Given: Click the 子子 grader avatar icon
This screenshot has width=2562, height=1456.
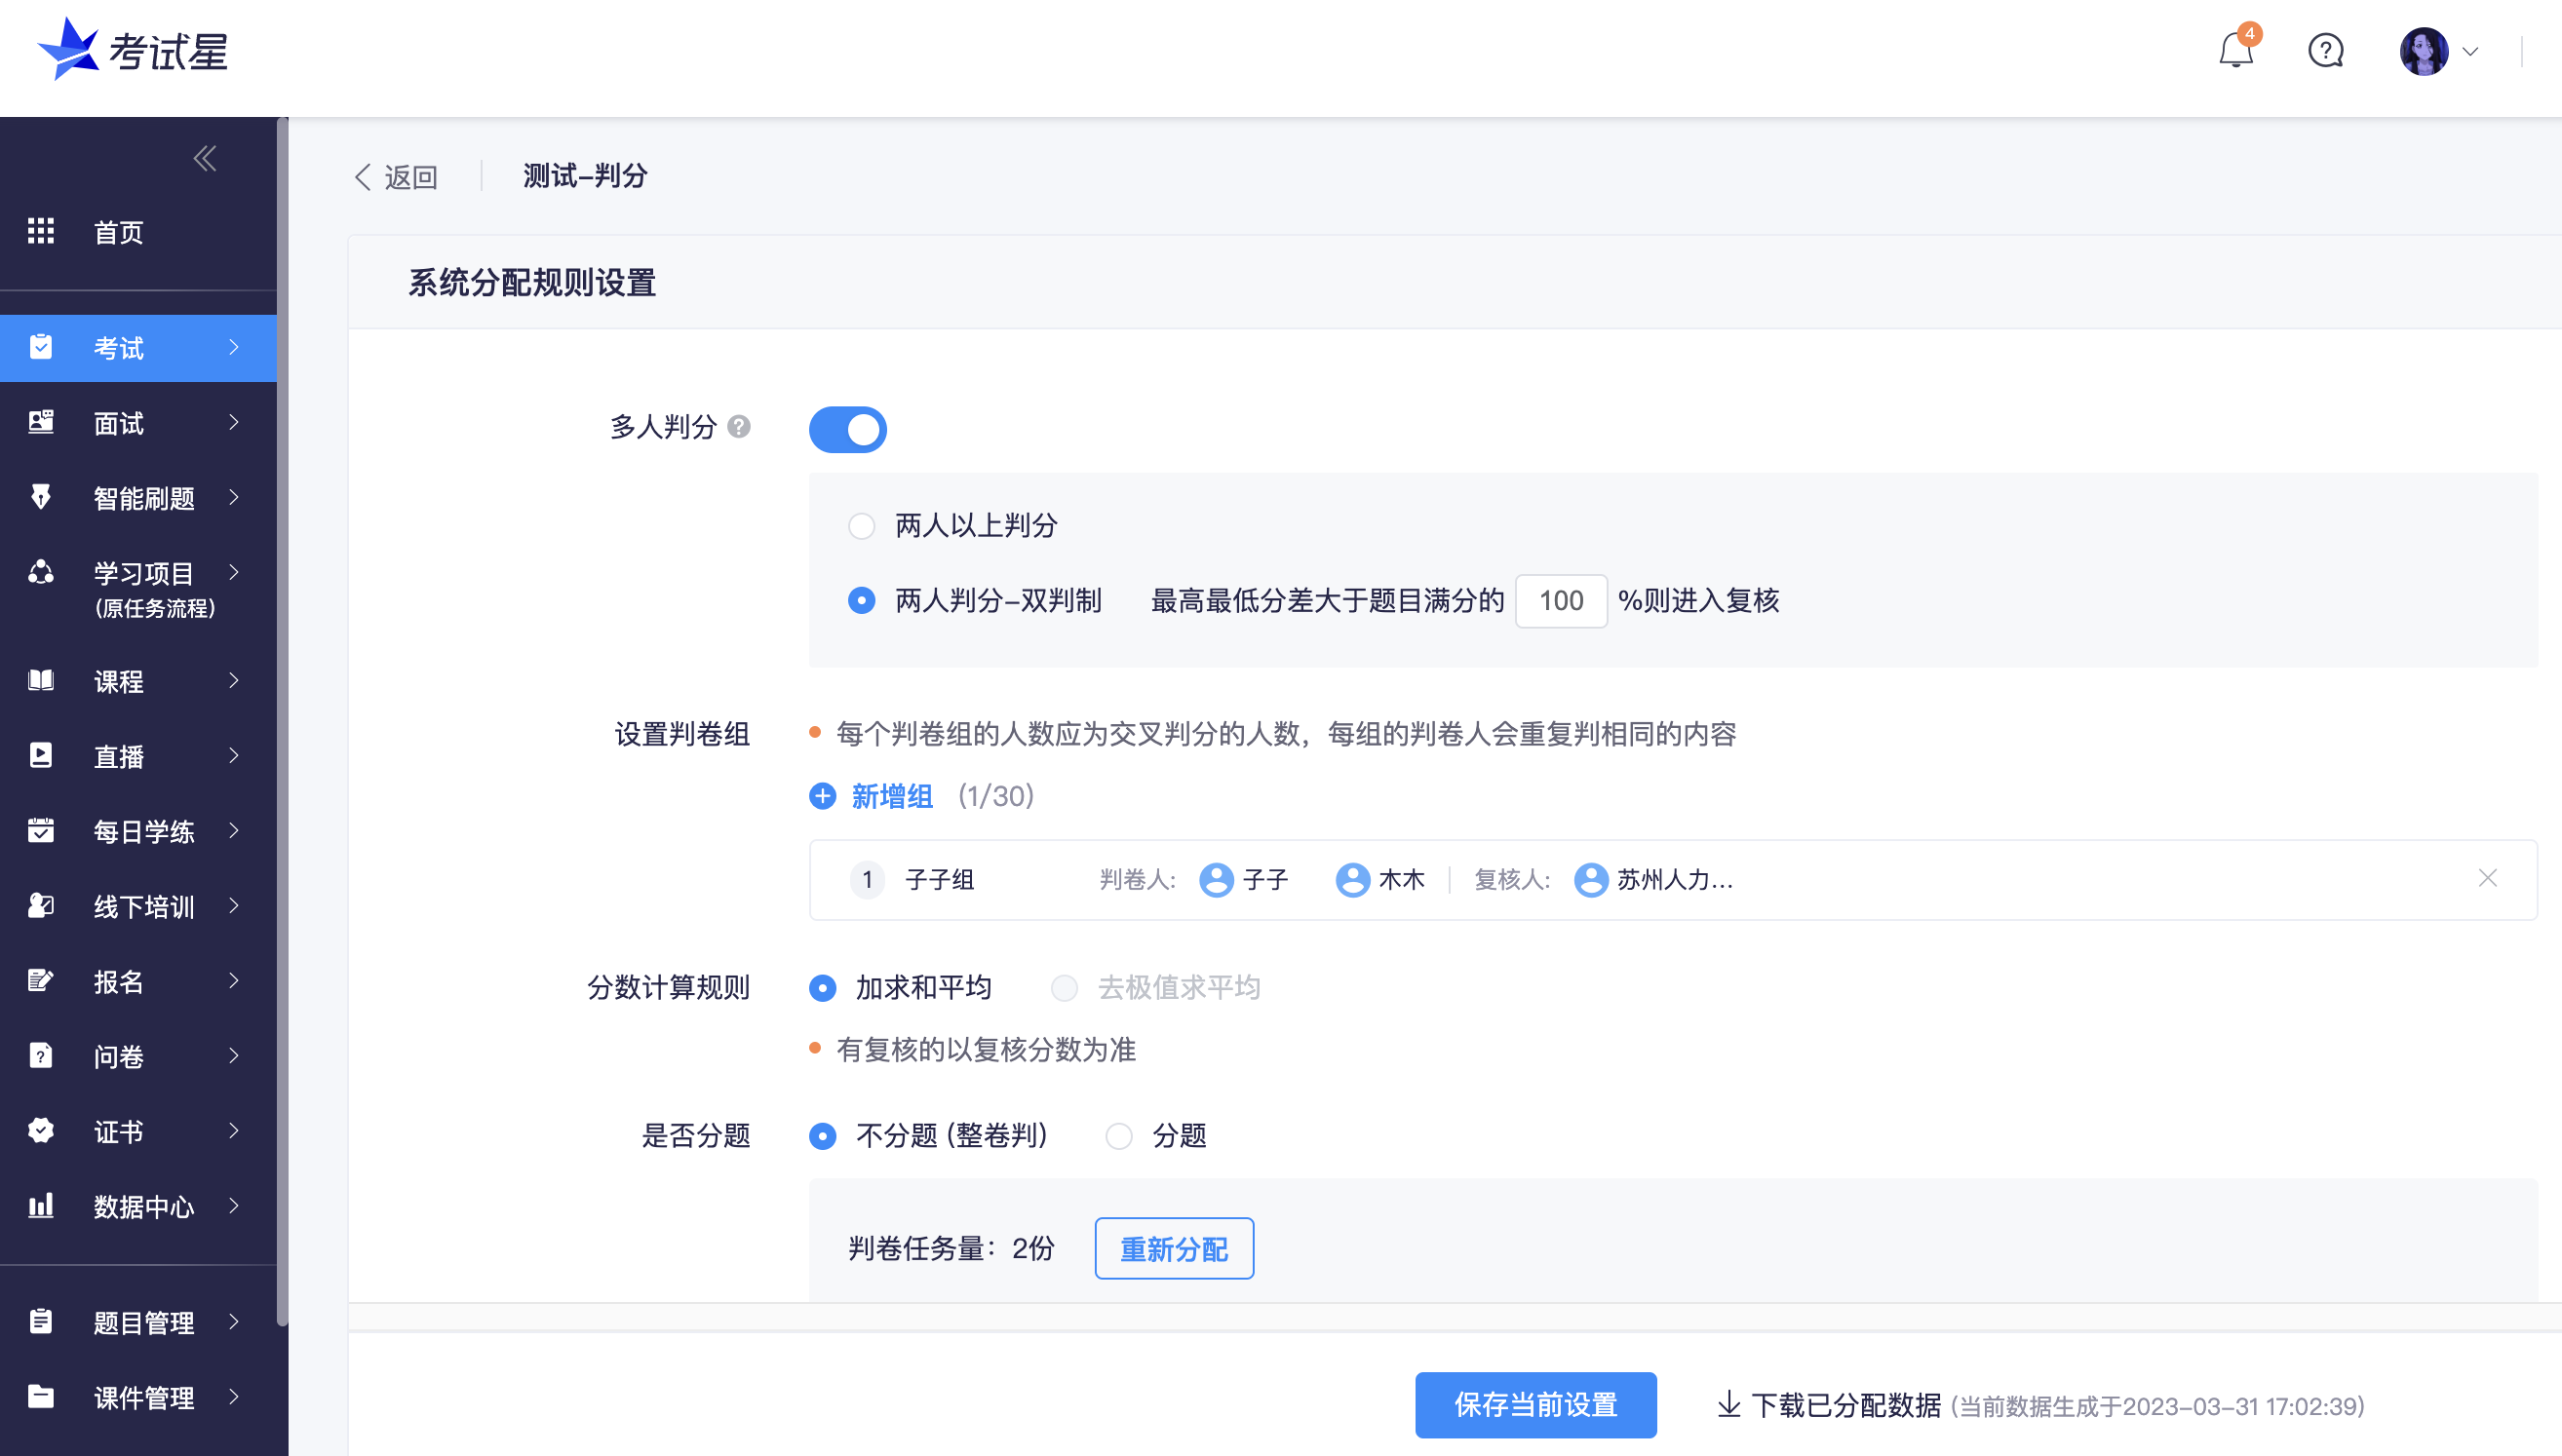Looking at the screenshot, I should 1216,880.
